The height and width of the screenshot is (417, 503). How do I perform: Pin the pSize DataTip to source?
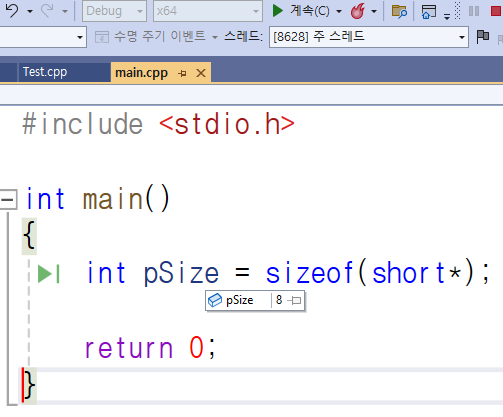295,300
